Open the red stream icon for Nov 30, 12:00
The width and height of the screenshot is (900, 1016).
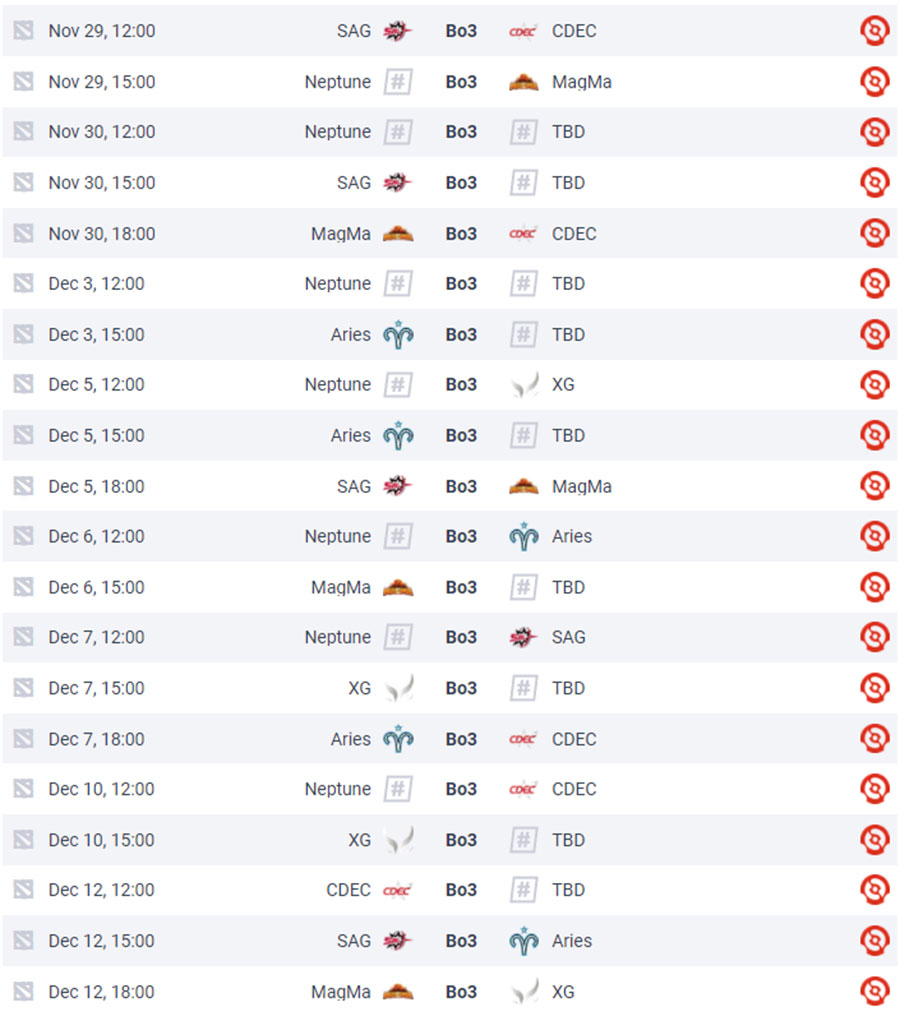coord(874,132)
